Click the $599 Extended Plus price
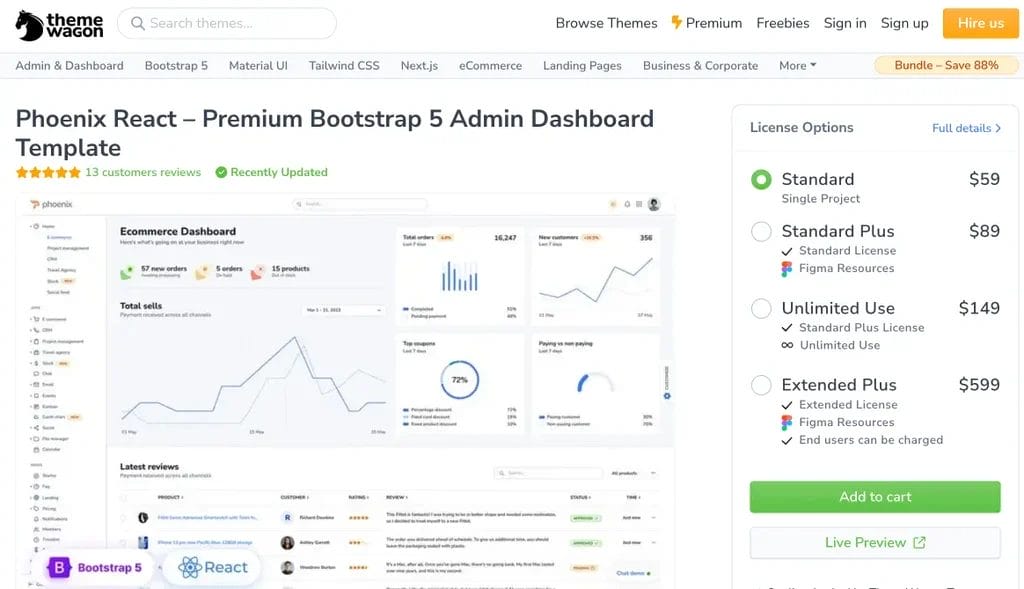 point(979,385)
